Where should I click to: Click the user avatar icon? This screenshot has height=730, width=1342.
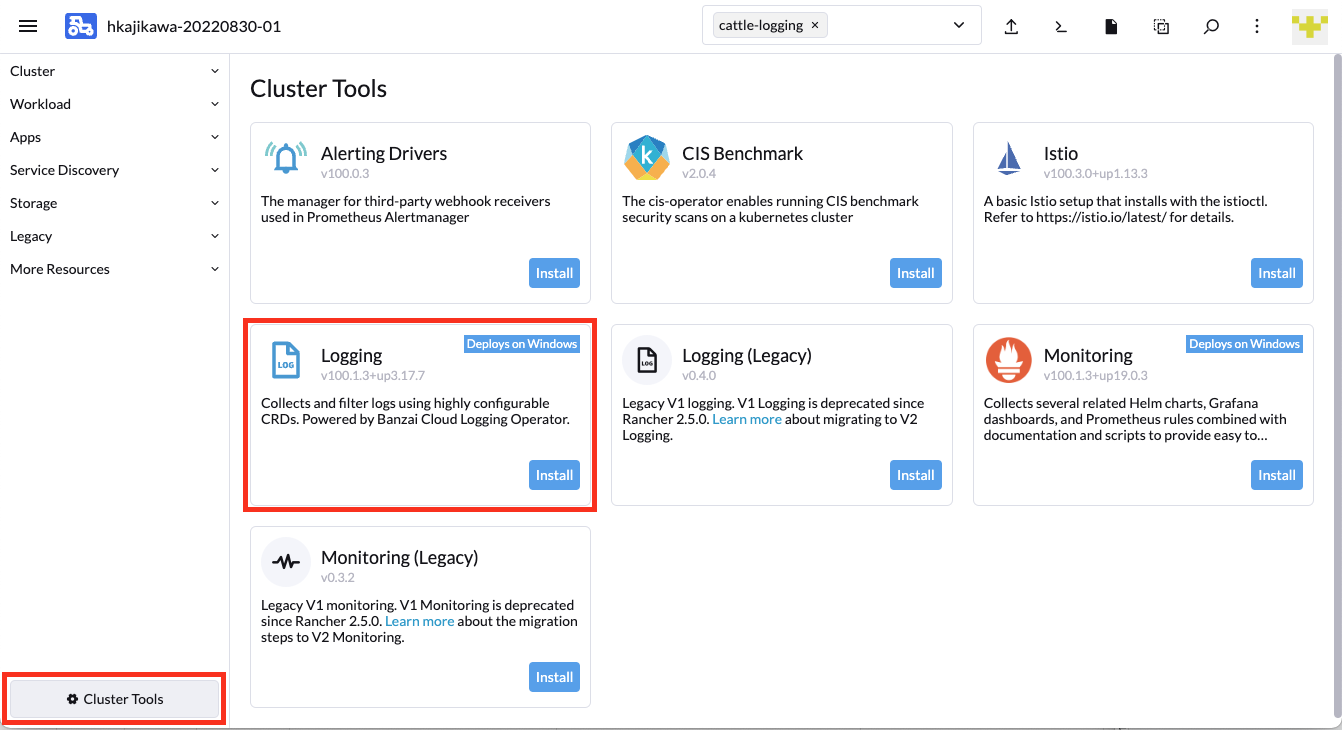point(1309,26)
